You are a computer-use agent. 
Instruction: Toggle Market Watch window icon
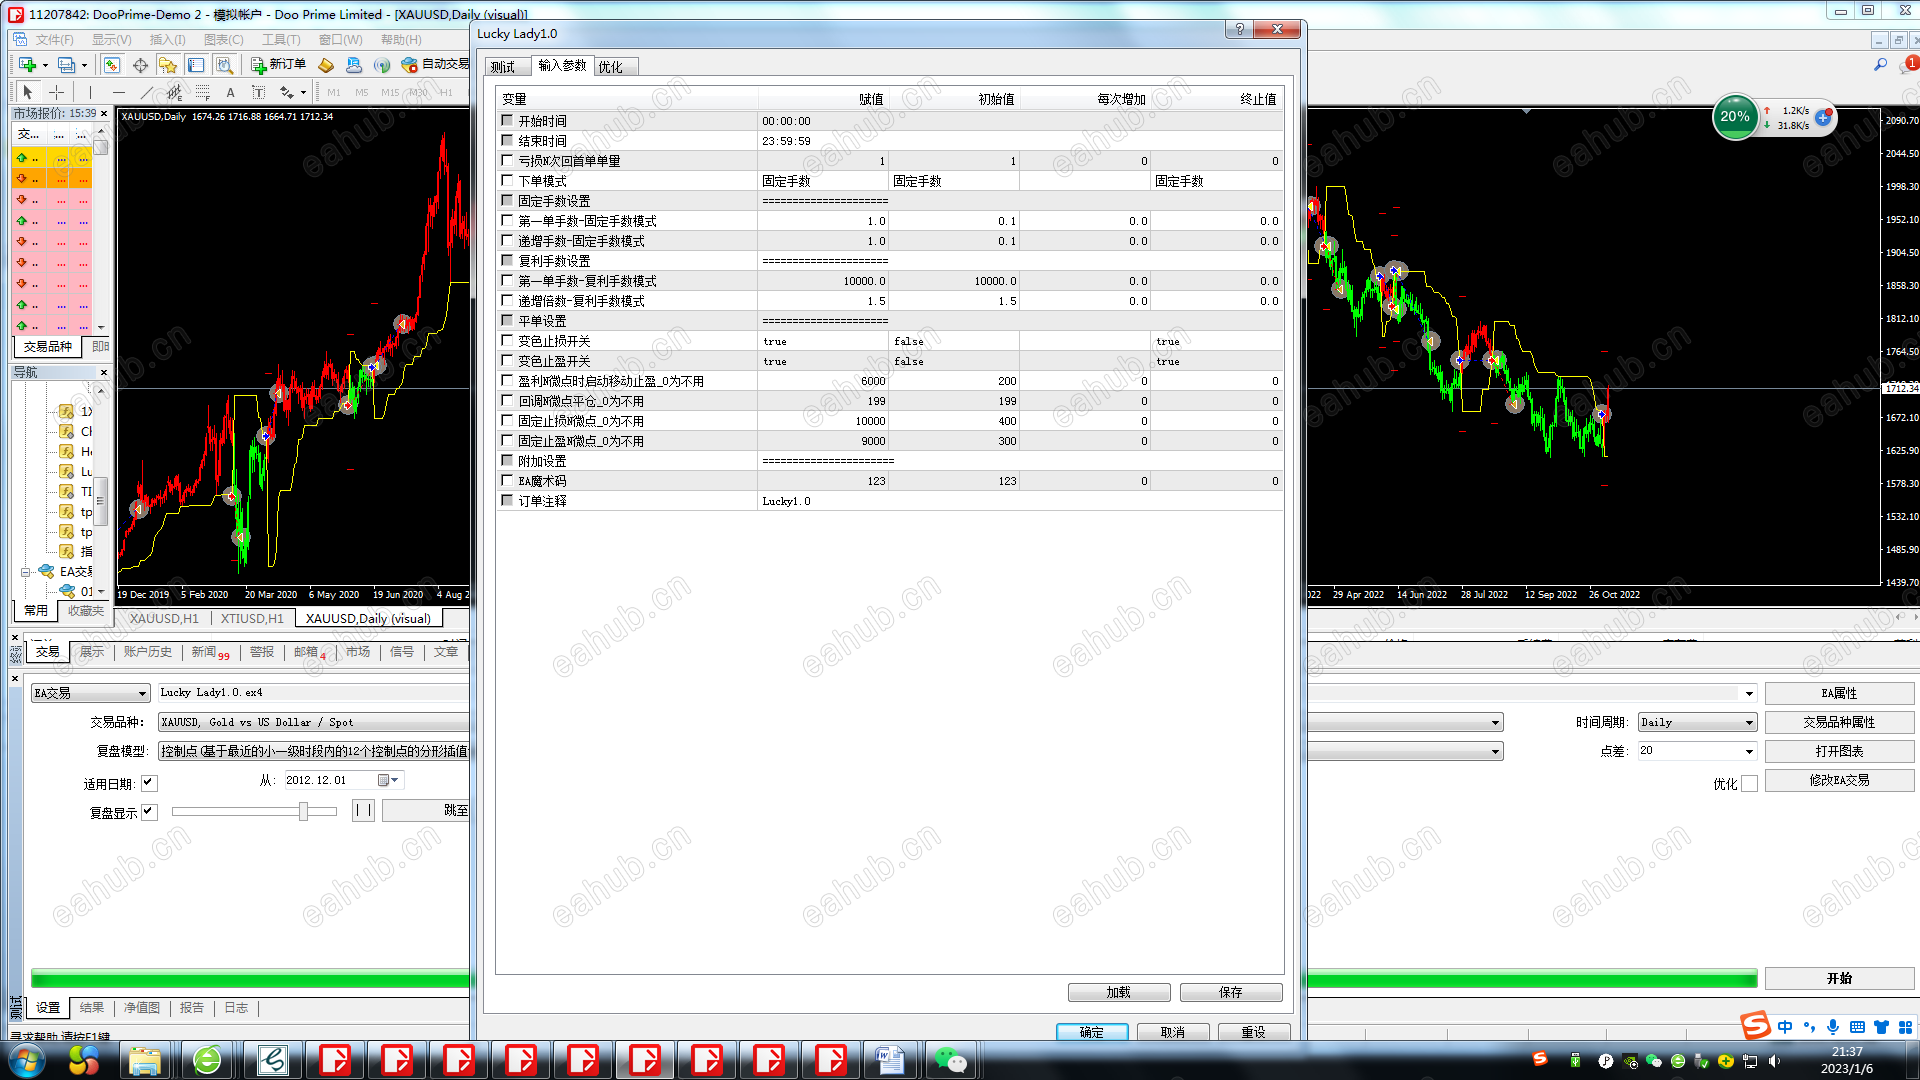[x=112, y=65]
